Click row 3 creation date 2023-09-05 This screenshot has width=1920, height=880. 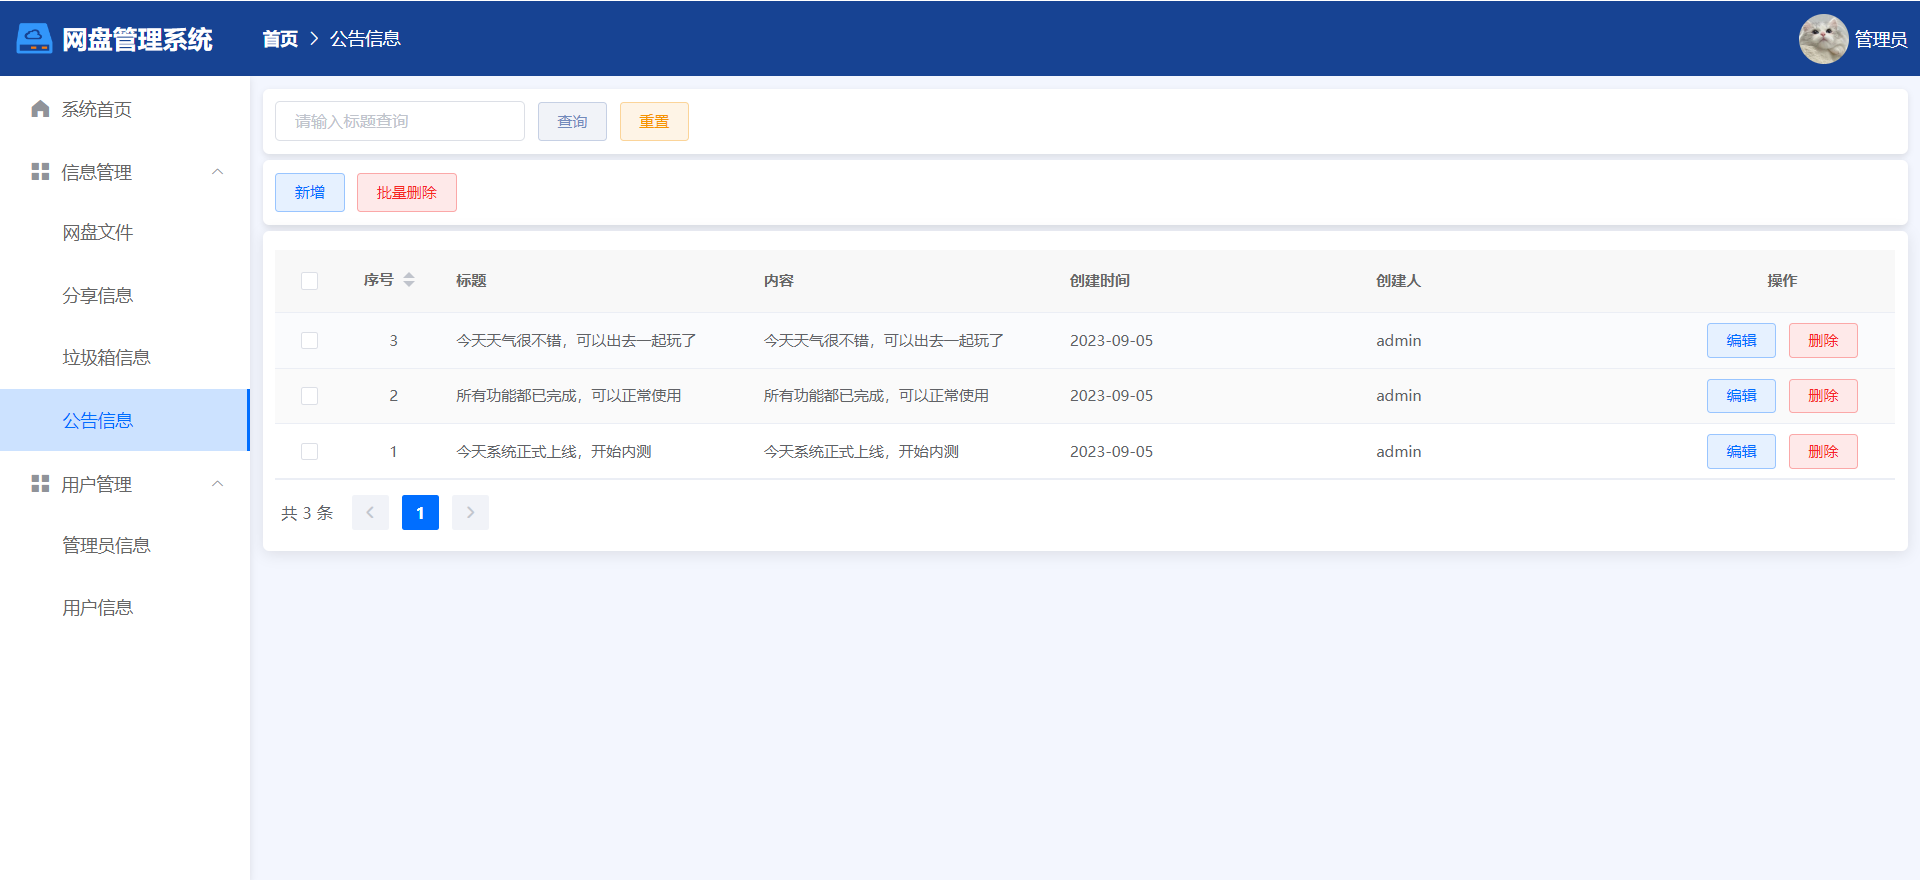coord(1111,341)
